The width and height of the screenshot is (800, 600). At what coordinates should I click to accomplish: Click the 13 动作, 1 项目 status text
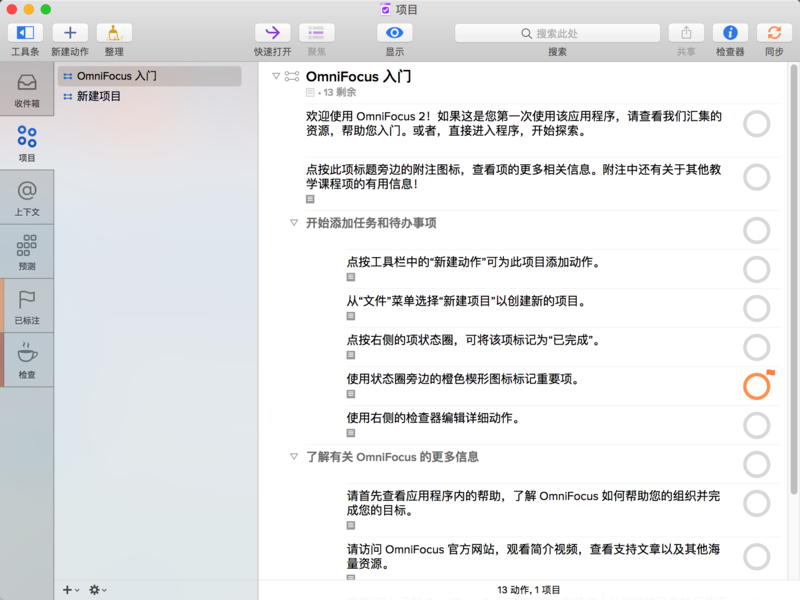pyautogui.click(x=529, y=590)
